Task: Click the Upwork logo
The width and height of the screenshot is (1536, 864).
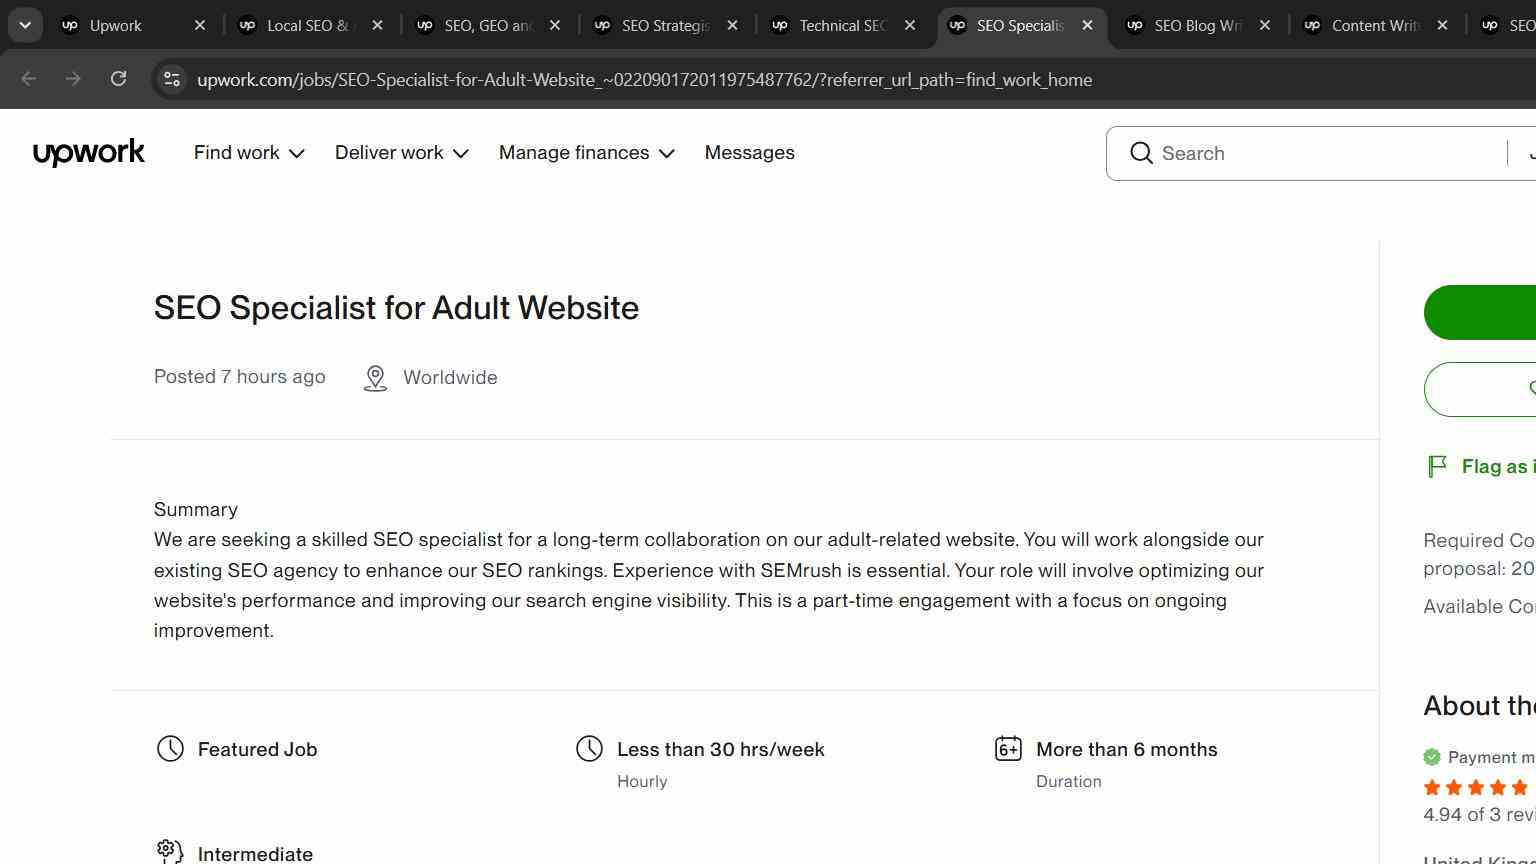Action: point(89,153)
